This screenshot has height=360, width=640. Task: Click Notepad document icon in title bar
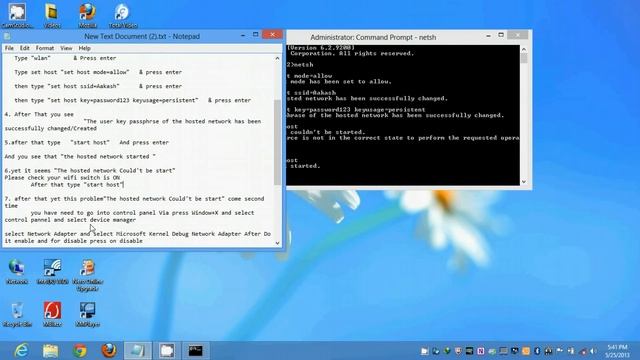pos(7,36)
